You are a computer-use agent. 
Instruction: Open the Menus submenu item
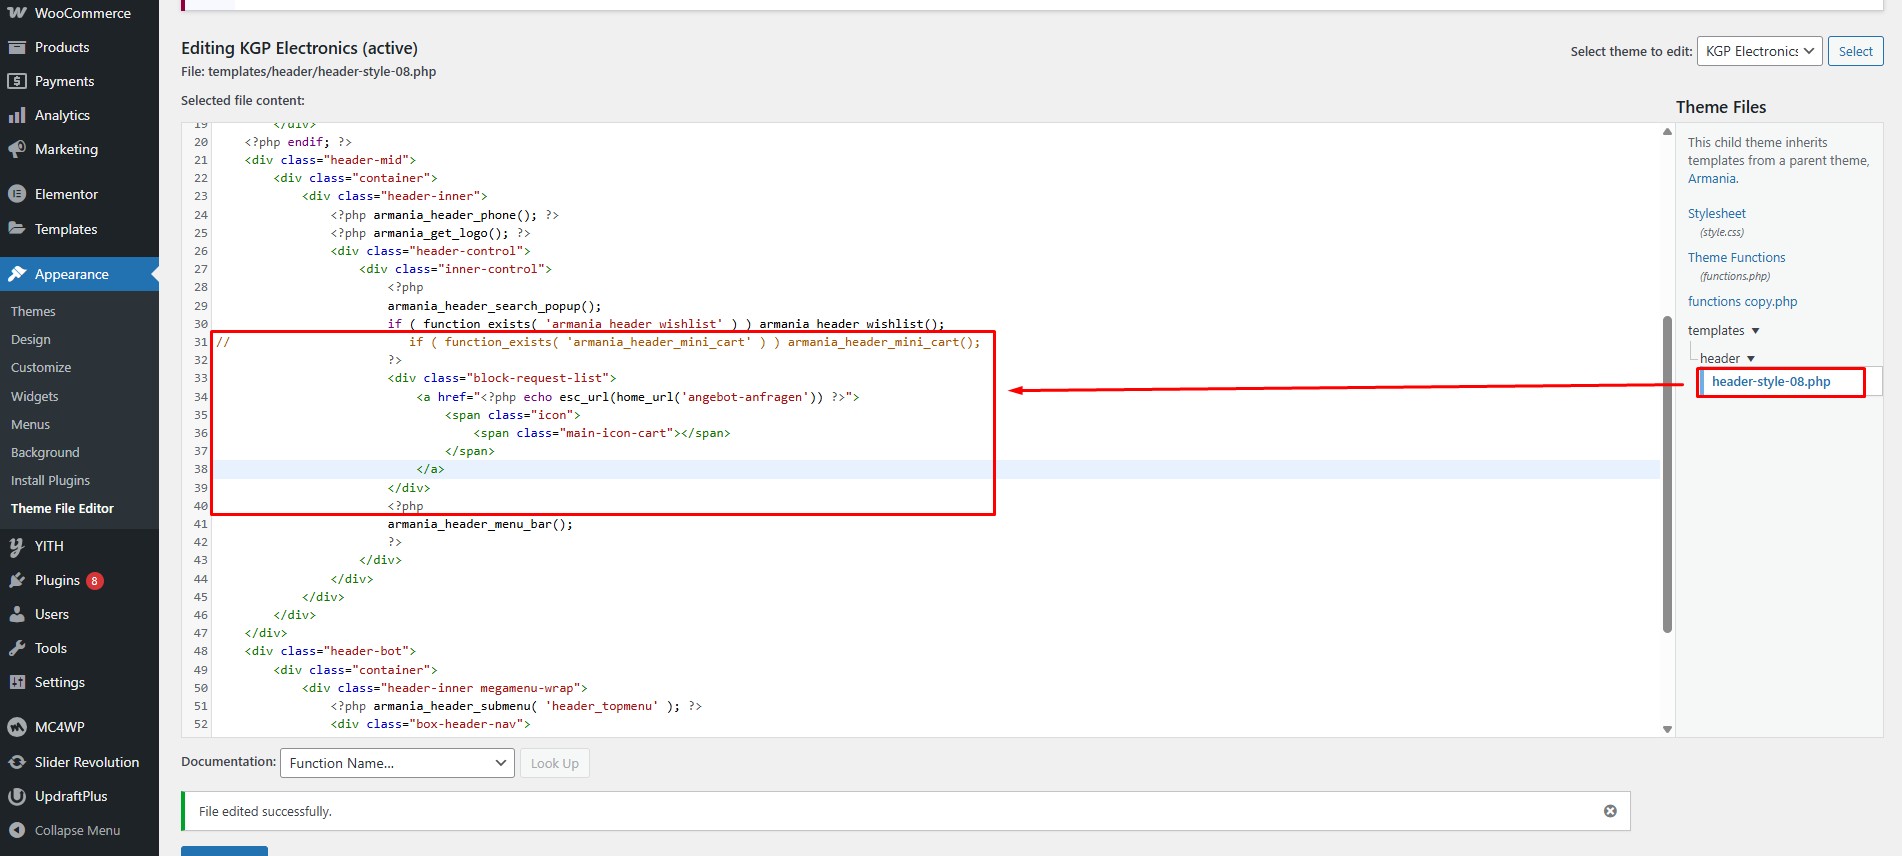pyautogui.click(x=30, y=425)
